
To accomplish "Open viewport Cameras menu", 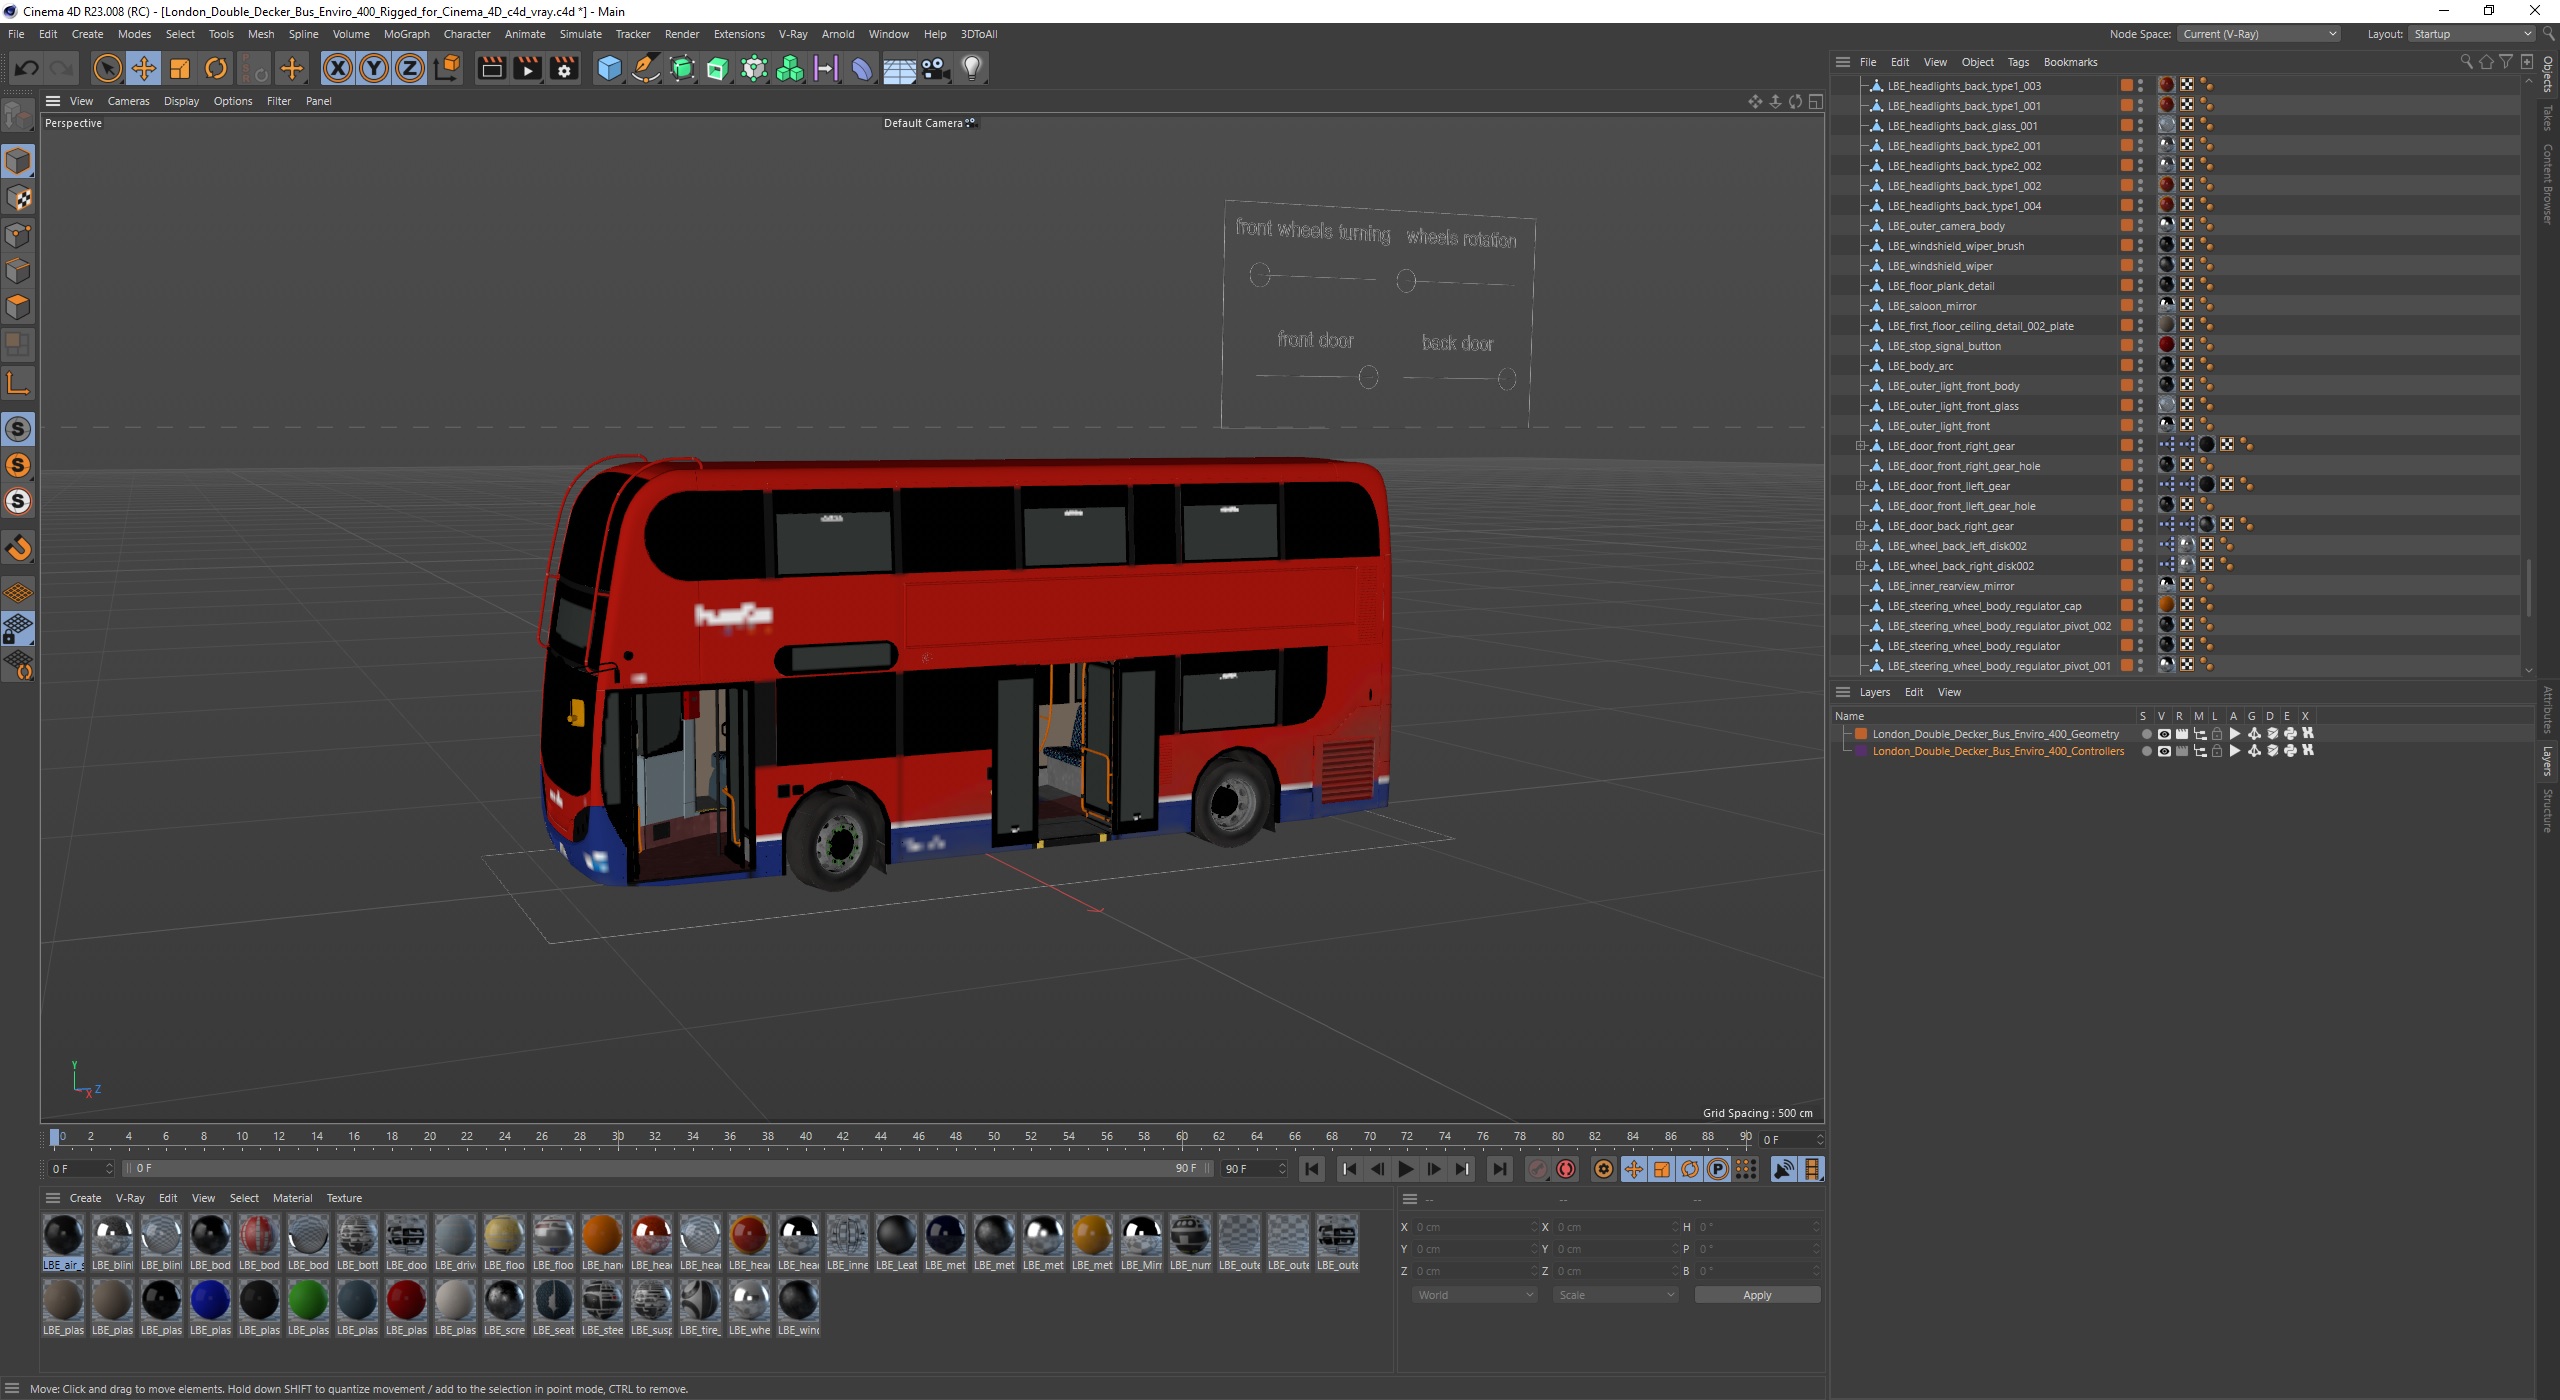I will (128, 101).
